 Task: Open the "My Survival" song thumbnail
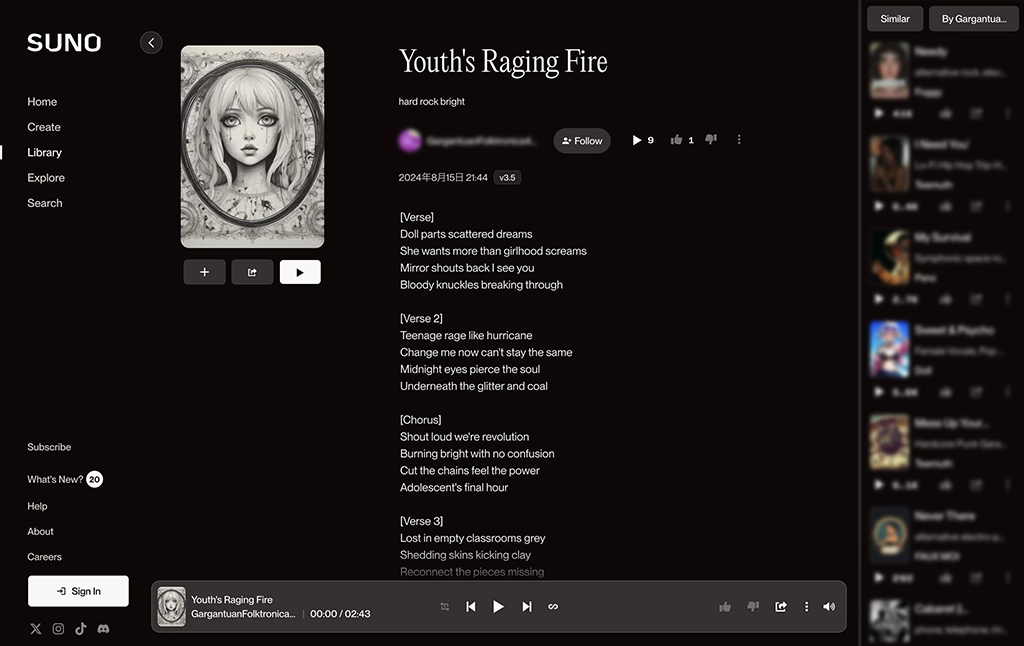889,257
